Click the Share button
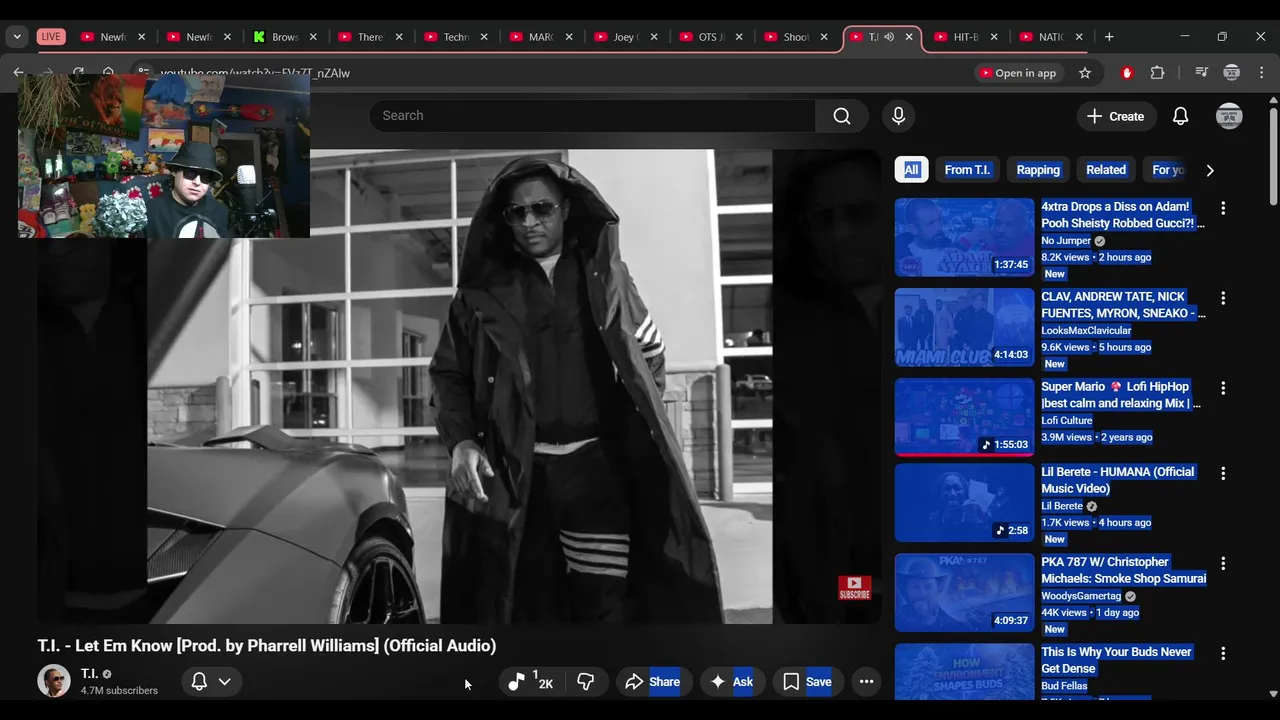Image resolution: width=1280 pixels, height=720 pixels. 653,682
